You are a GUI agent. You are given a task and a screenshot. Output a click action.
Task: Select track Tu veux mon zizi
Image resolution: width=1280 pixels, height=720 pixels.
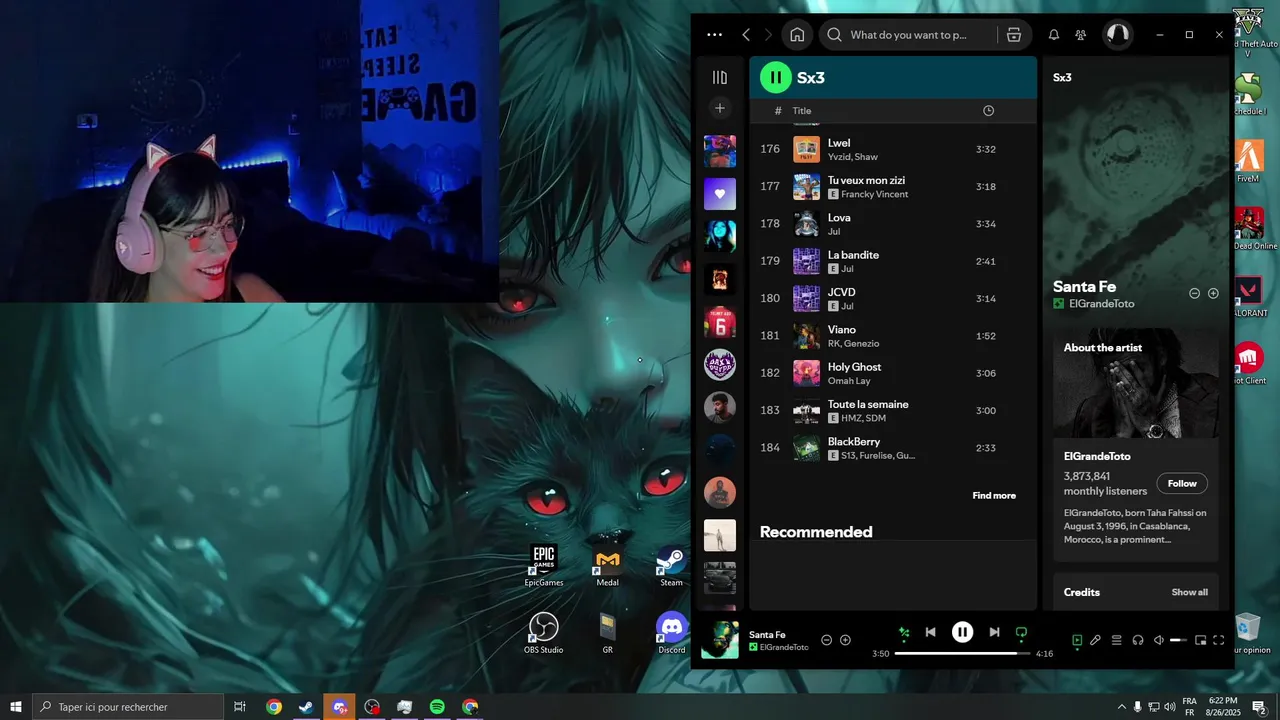[893, 187]
